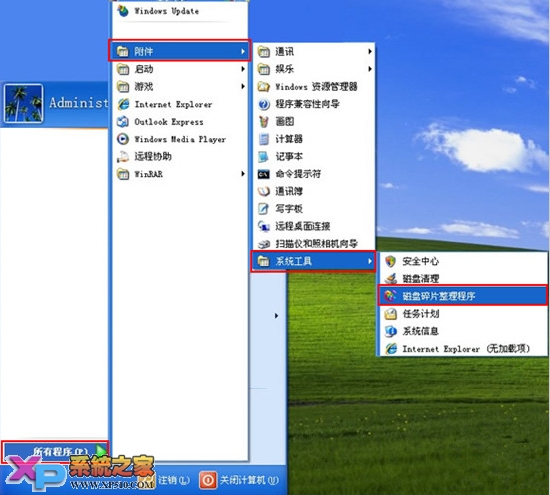Select the 系统工具 system tools menu item
Image resolution: width=550 pixels, height=495 pixels.
(x=313, y=261)
